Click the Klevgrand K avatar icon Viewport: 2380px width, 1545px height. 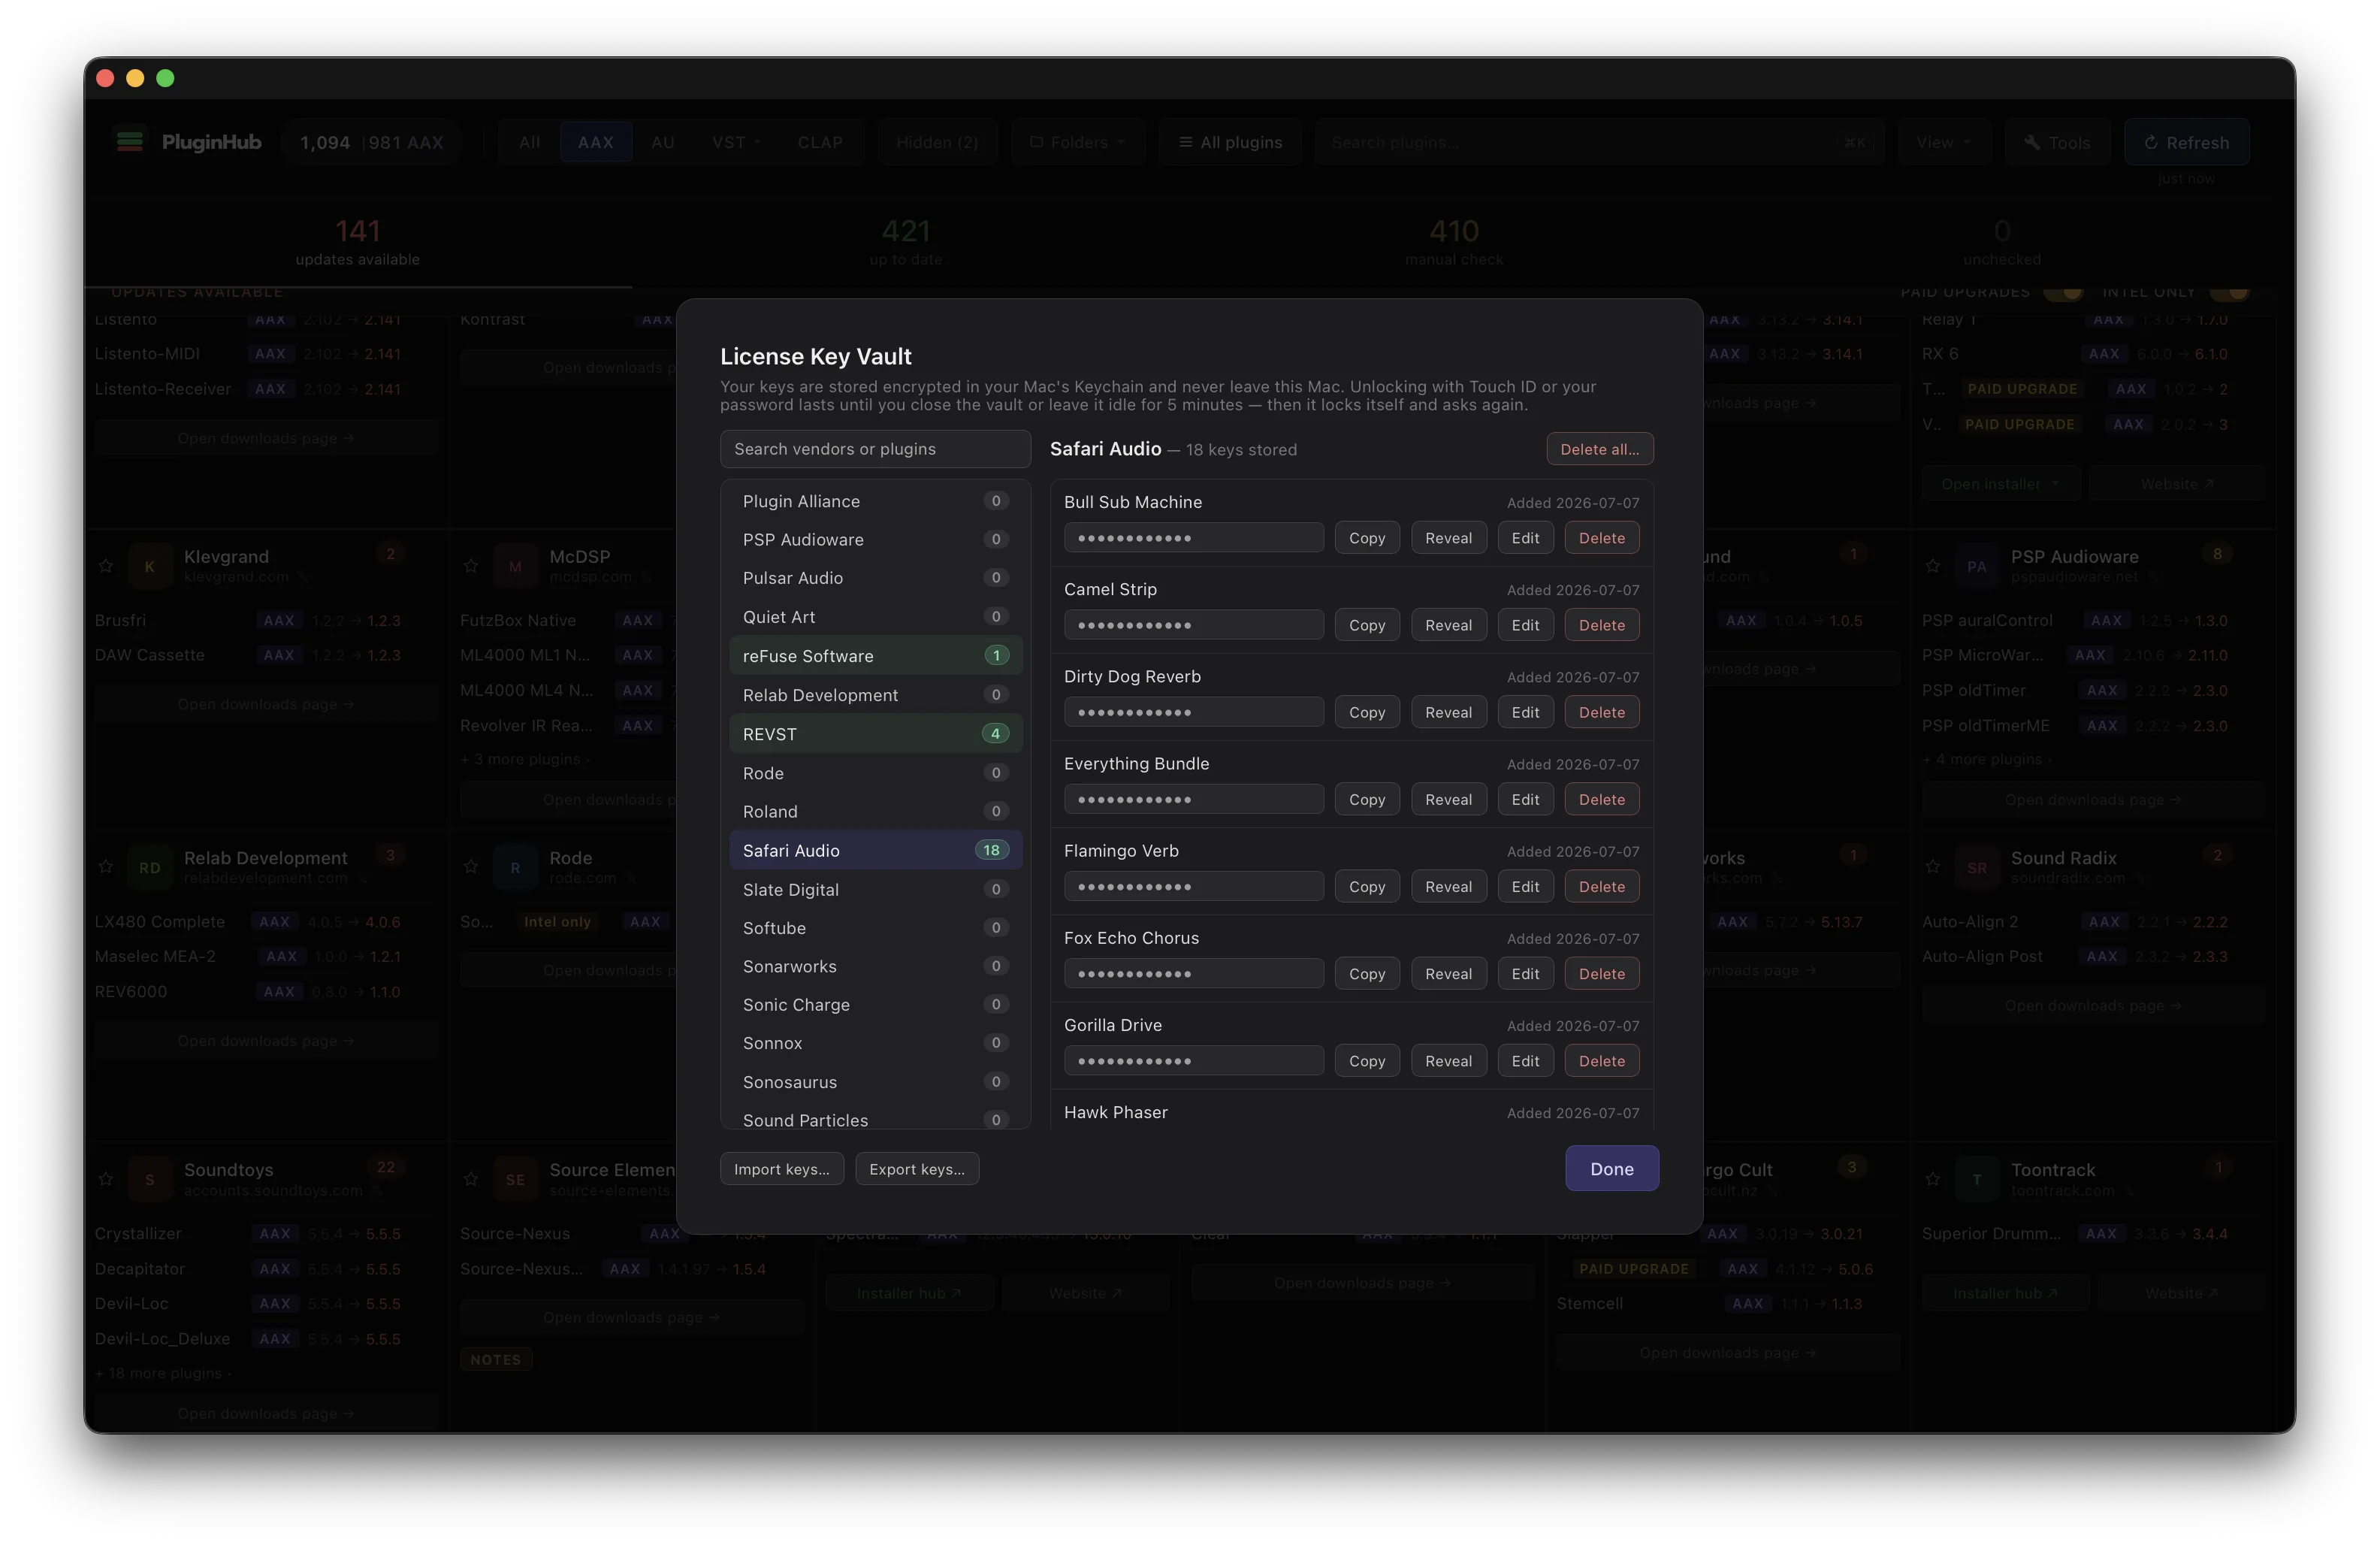click(x=150, y=566)
